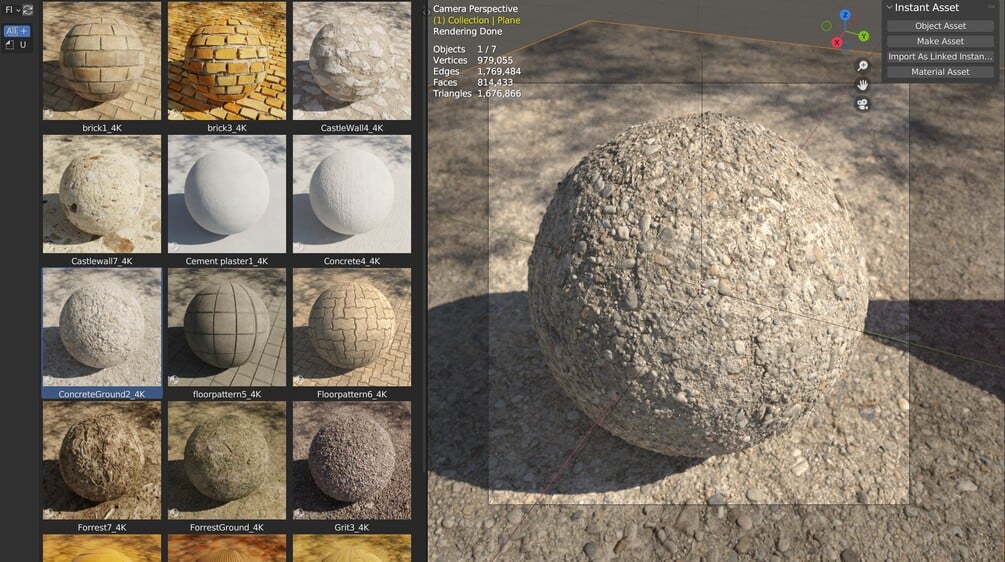
Task: Activate the pan hand tool
Action: coord(863,85)
